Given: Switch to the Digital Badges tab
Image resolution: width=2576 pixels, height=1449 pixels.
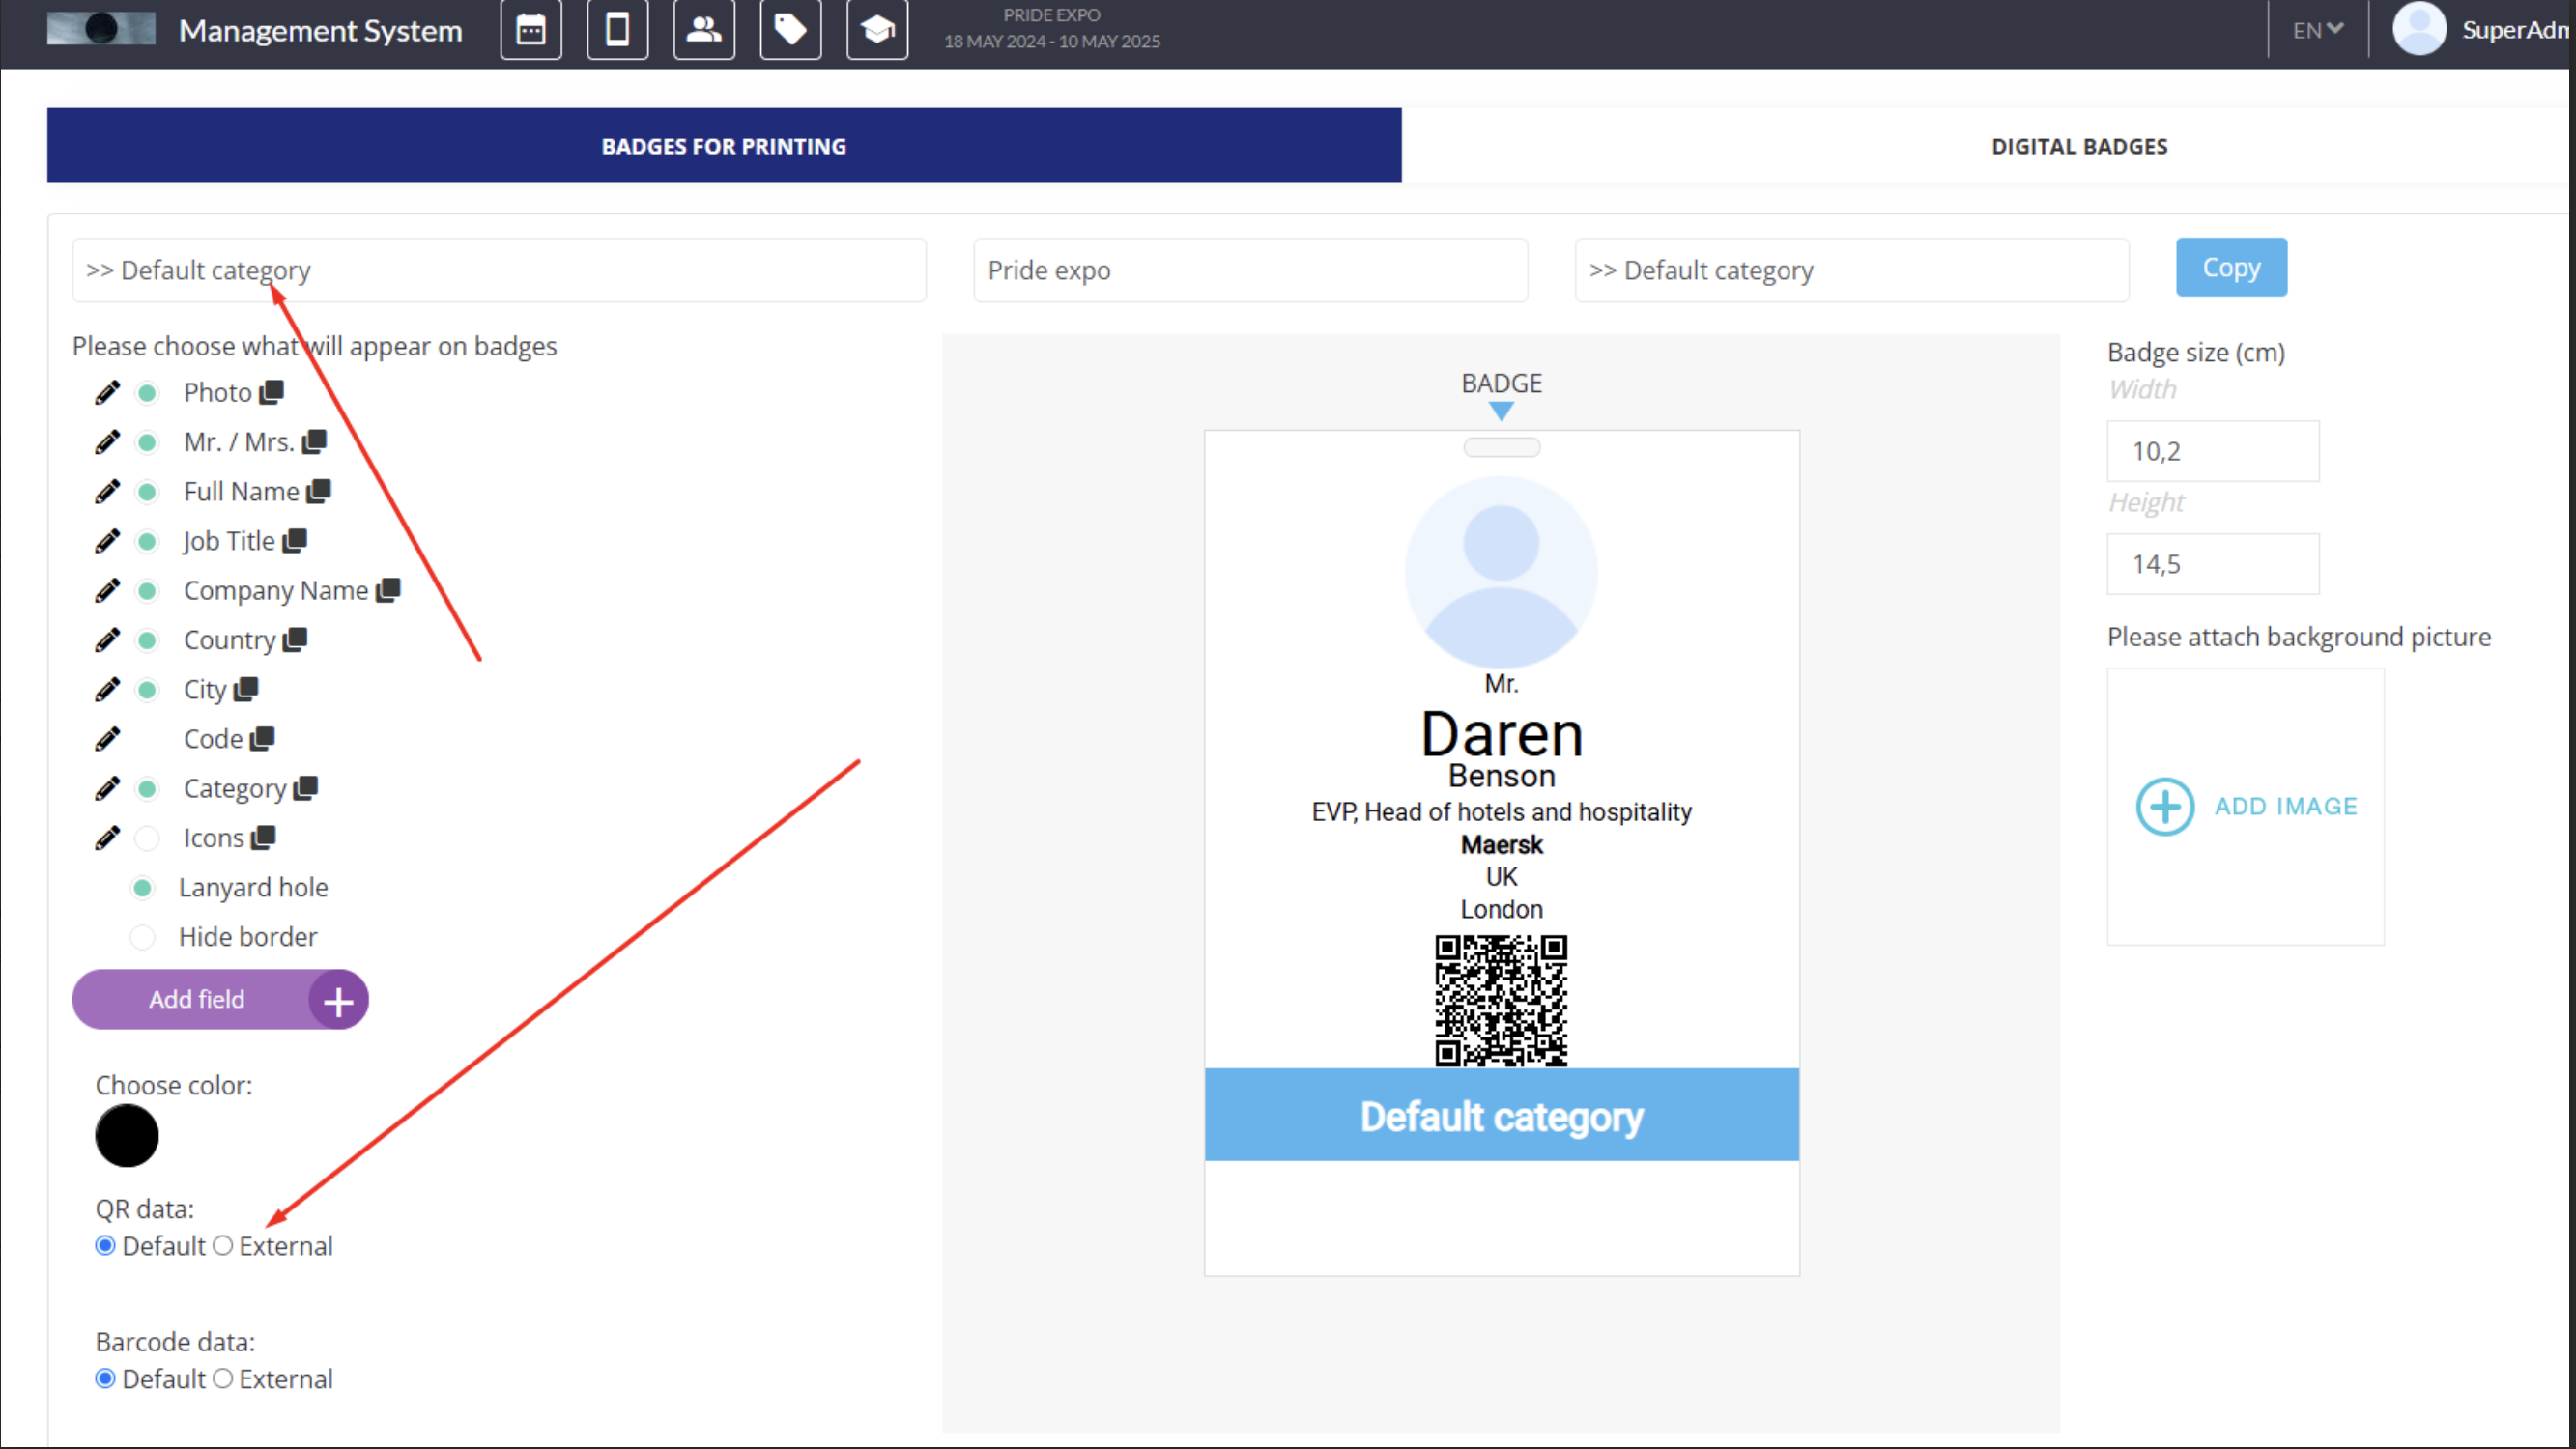Looking at the screenshot, I should point(2078,145).
